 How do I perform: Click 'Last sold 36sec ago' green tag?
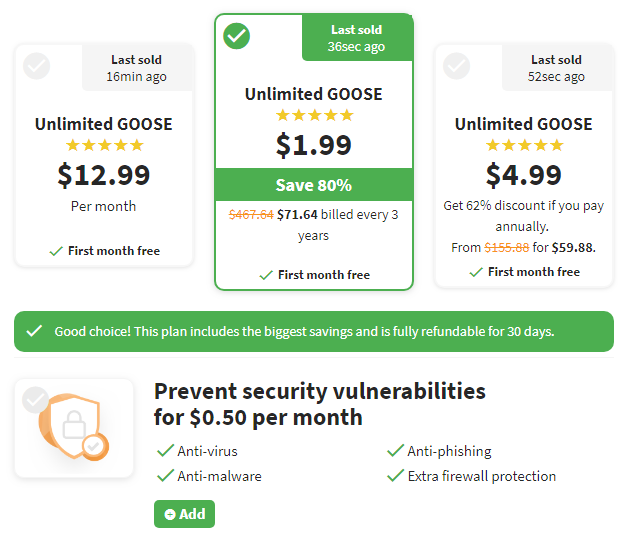(357, 38)
